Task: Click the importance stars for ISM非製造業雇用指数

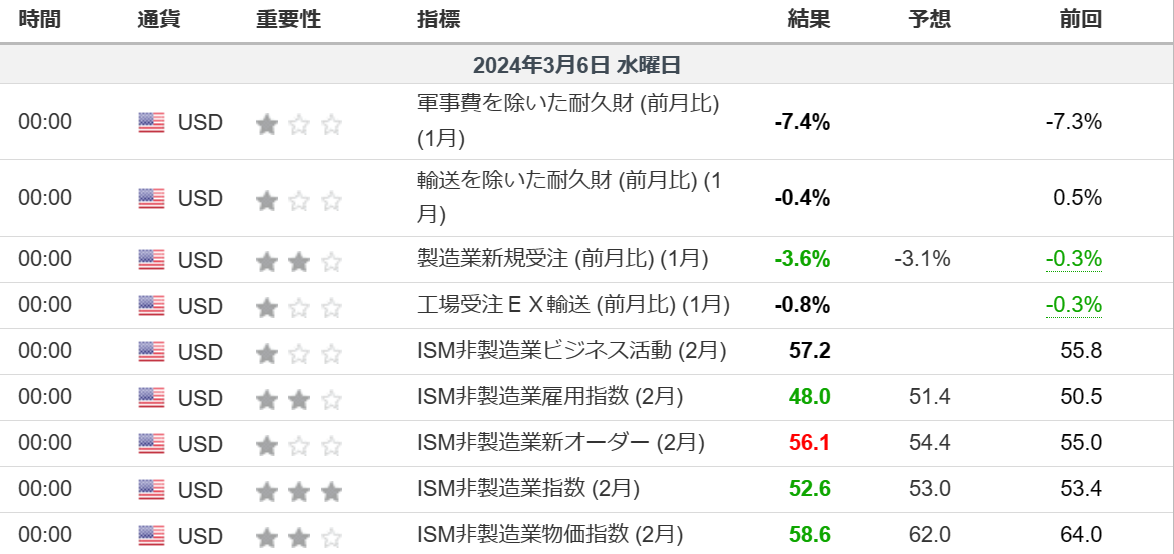Action: [x=299, y=399]
